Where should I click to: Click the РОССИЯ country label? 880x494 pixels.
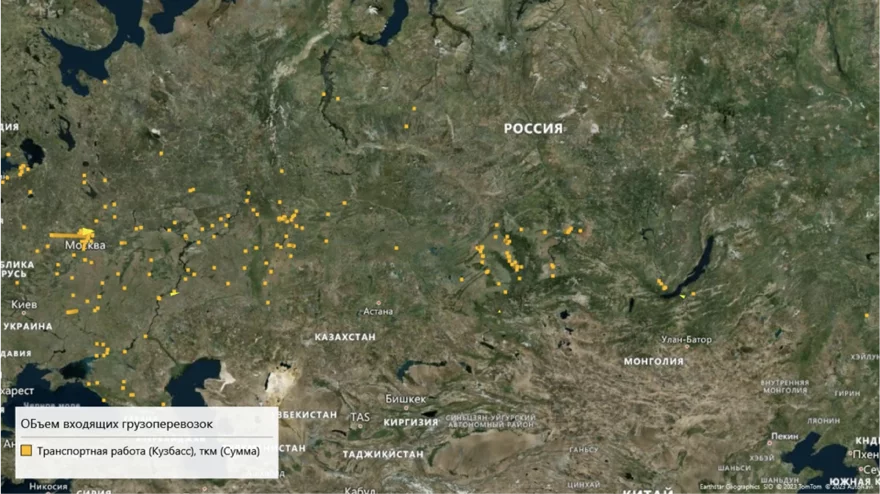click(x=533, y=129)
